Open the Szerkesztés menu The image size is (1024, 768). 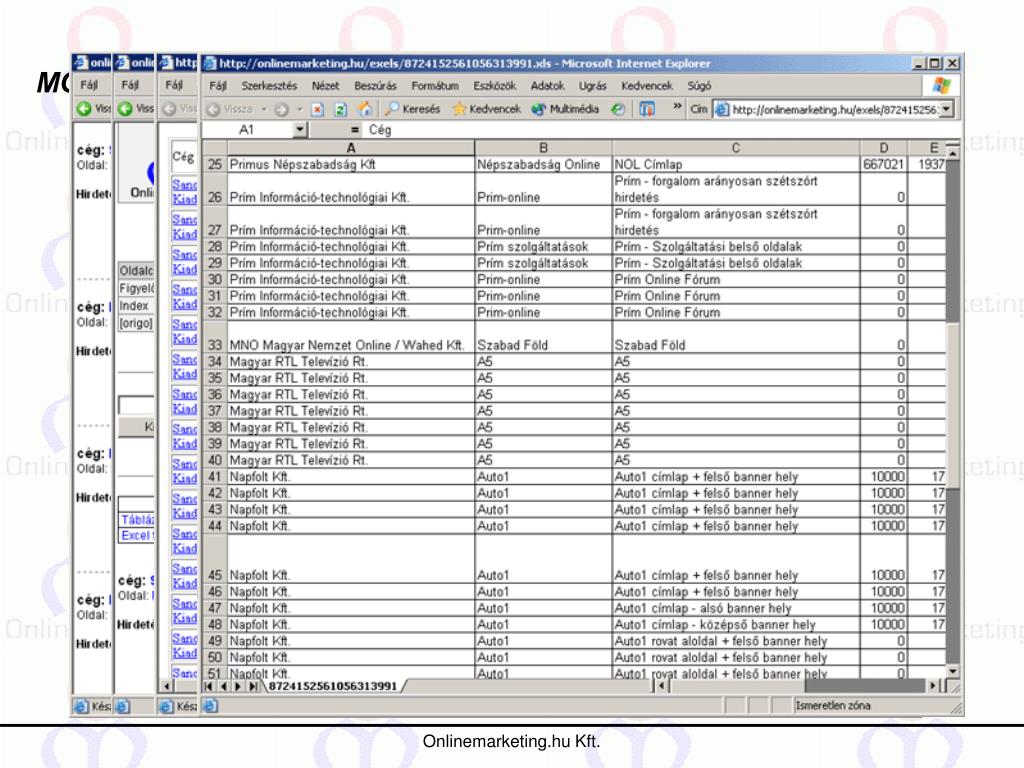click(269, 86)
